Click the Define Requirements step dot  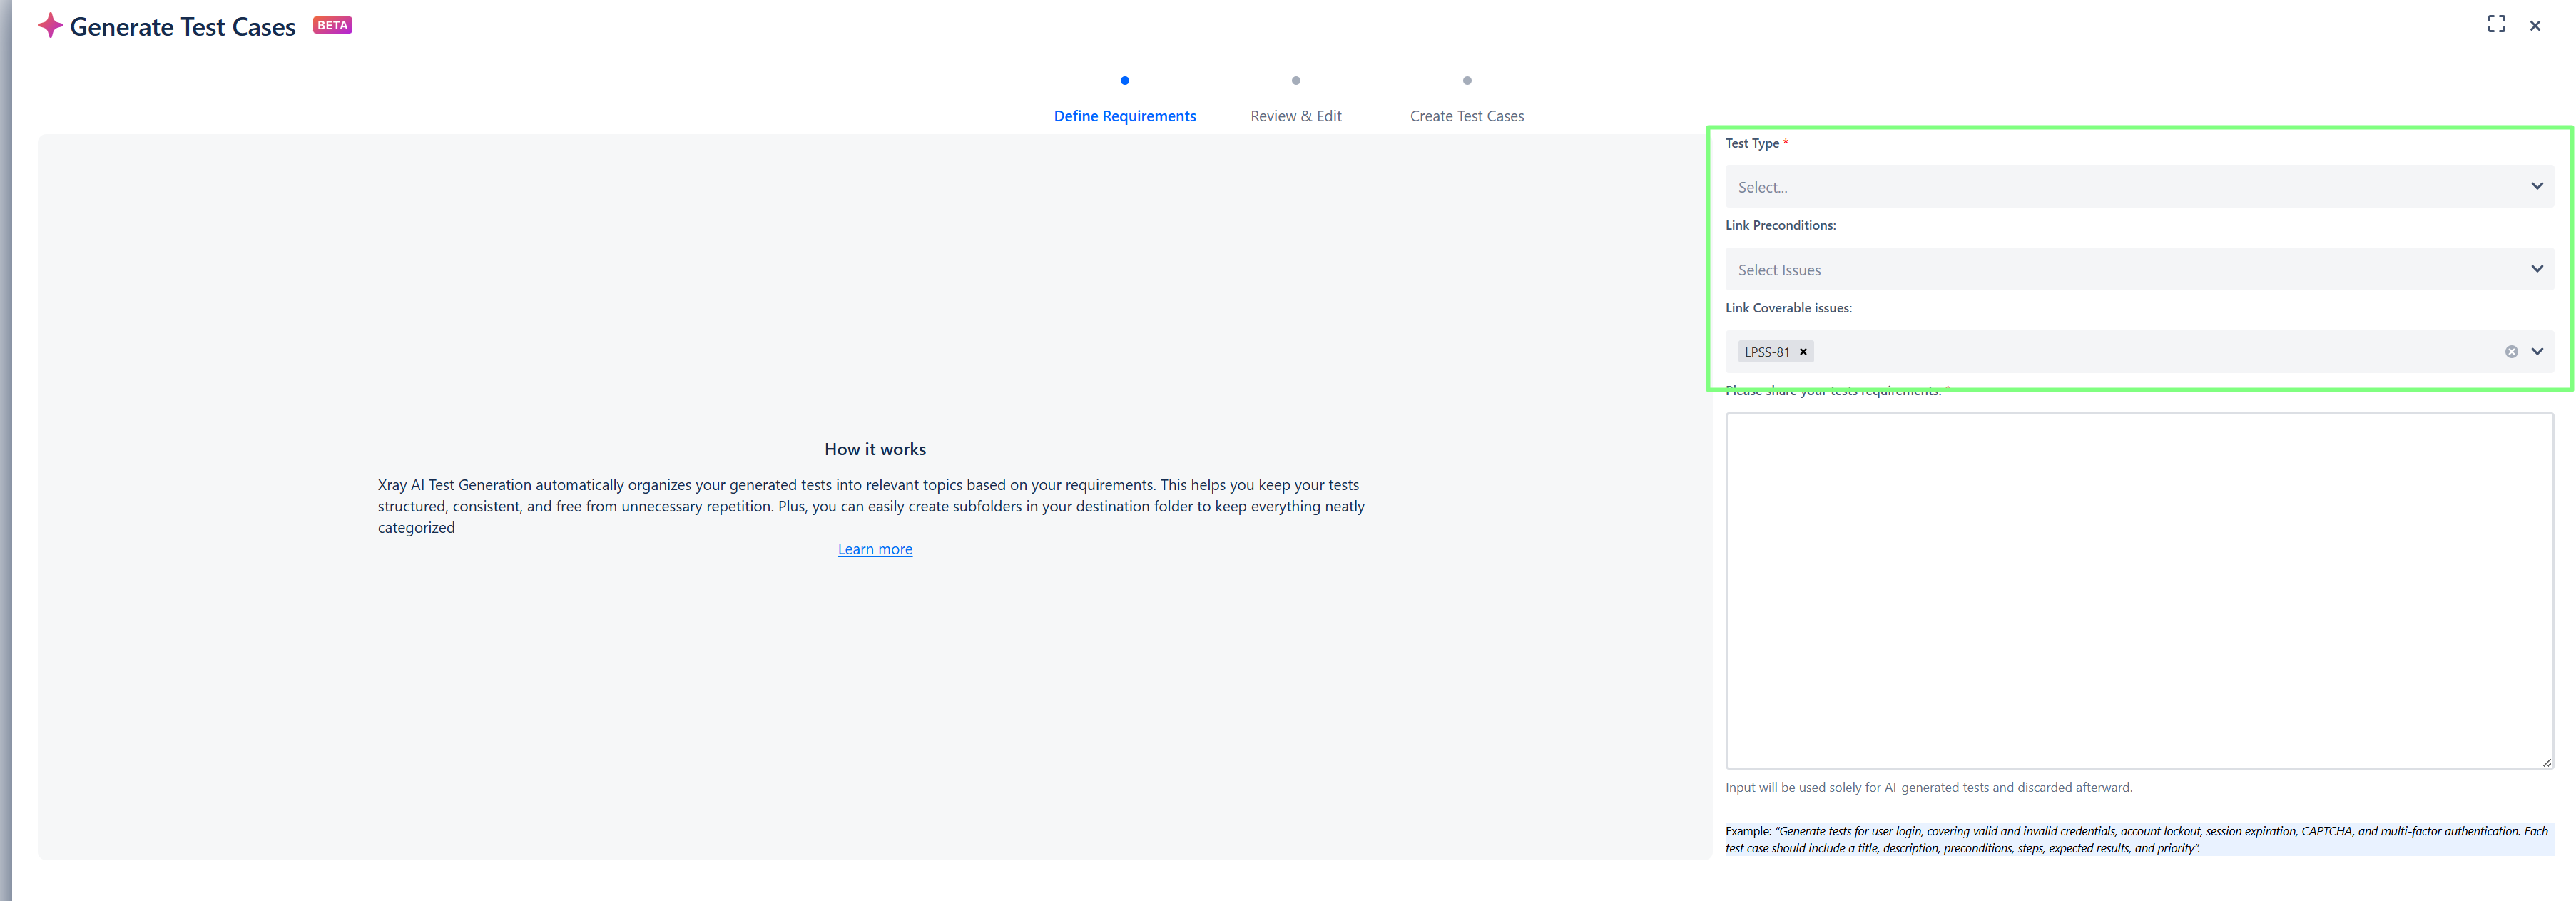1124,81
